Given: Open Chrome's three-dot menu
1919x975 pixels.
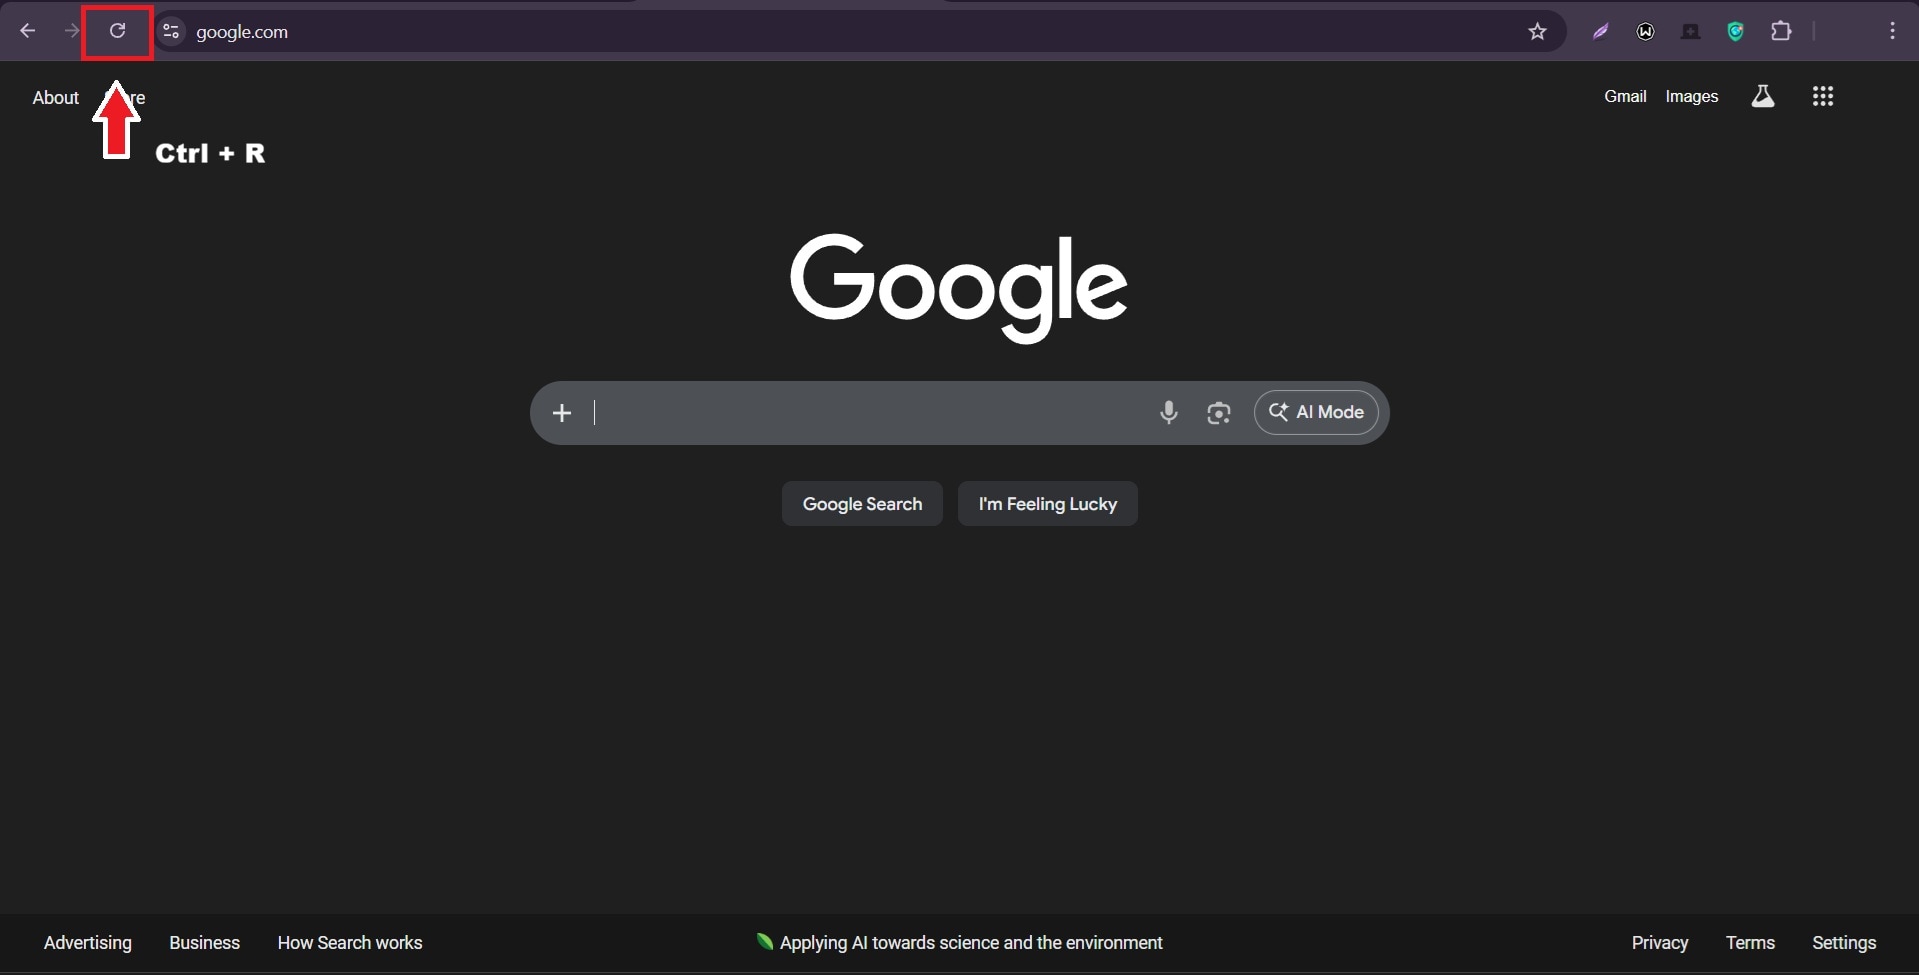Looking at the screenshot, I should coord(1893,31).
